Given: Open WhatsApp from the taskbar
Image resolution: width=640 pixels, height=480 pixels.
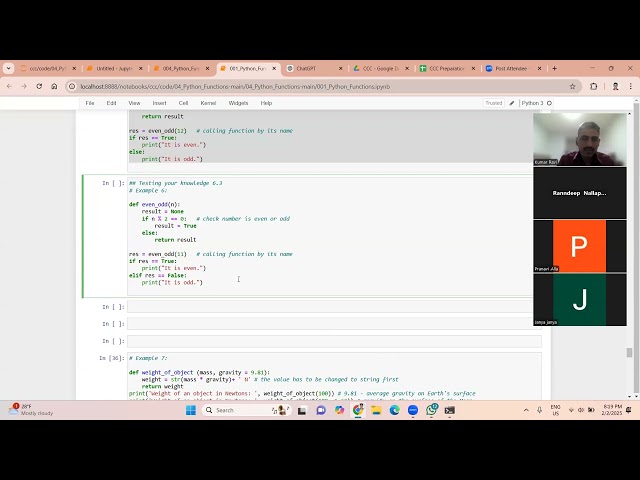Looking at the screenshot, I should point(431,410).
